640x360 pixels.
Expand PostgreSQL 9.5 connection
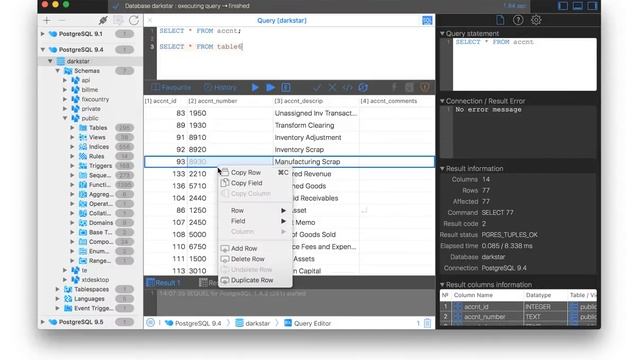(x=43, y=322)
